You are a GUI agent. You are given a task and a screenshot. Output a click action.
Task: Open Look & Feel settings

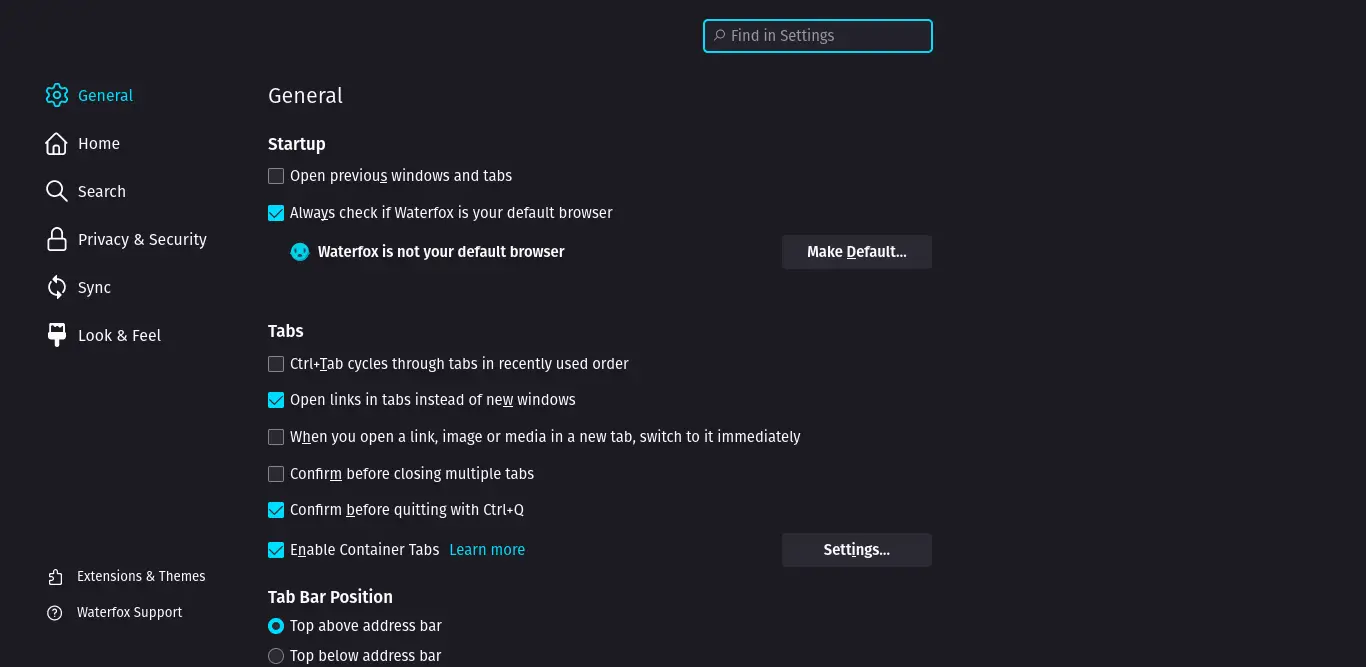119,336
